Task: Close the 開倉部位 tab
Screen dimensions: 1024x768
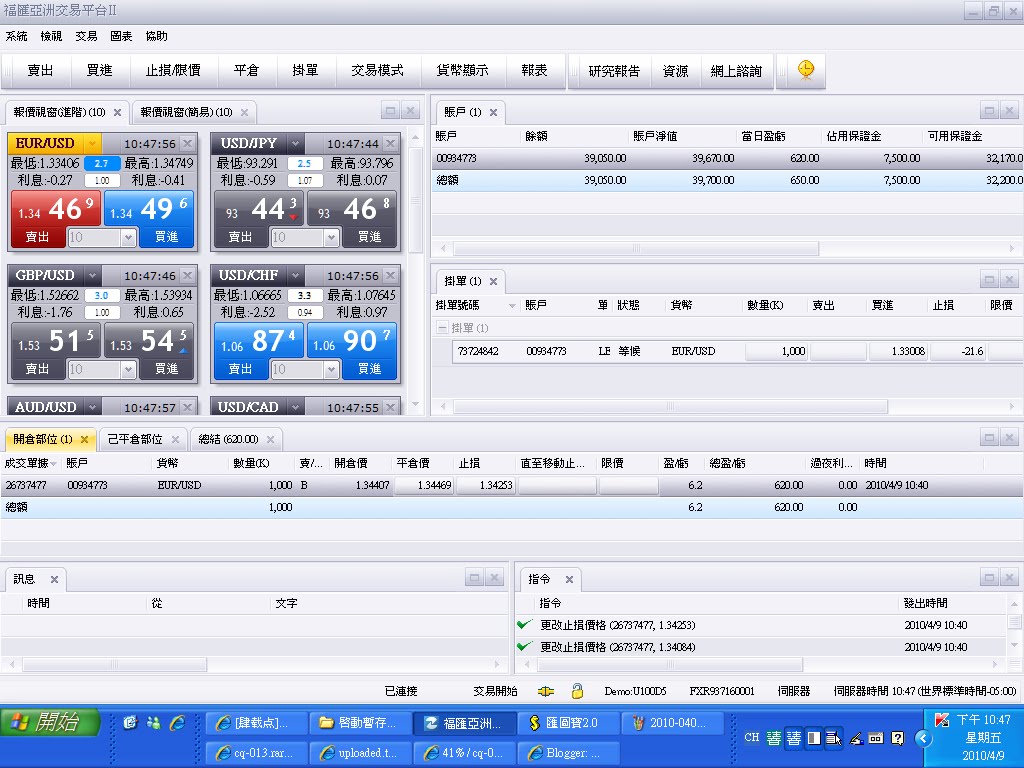Action: click(84, 440)
